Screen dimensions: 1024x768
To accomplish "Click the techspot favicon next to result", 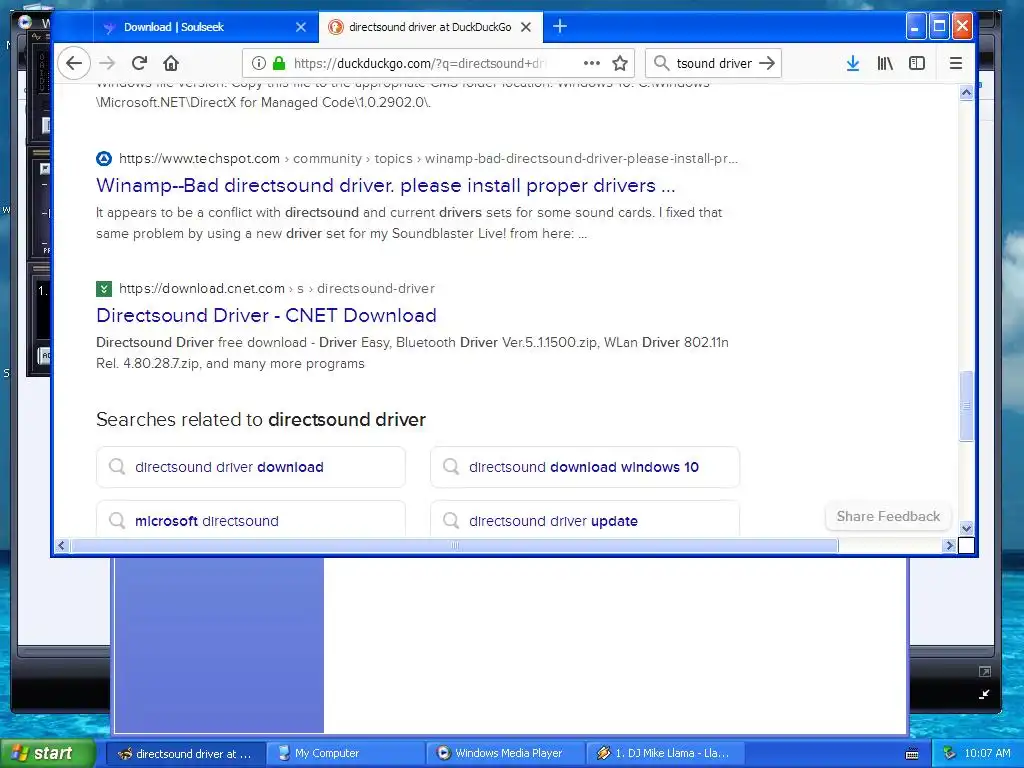I will tap(104, 159).
